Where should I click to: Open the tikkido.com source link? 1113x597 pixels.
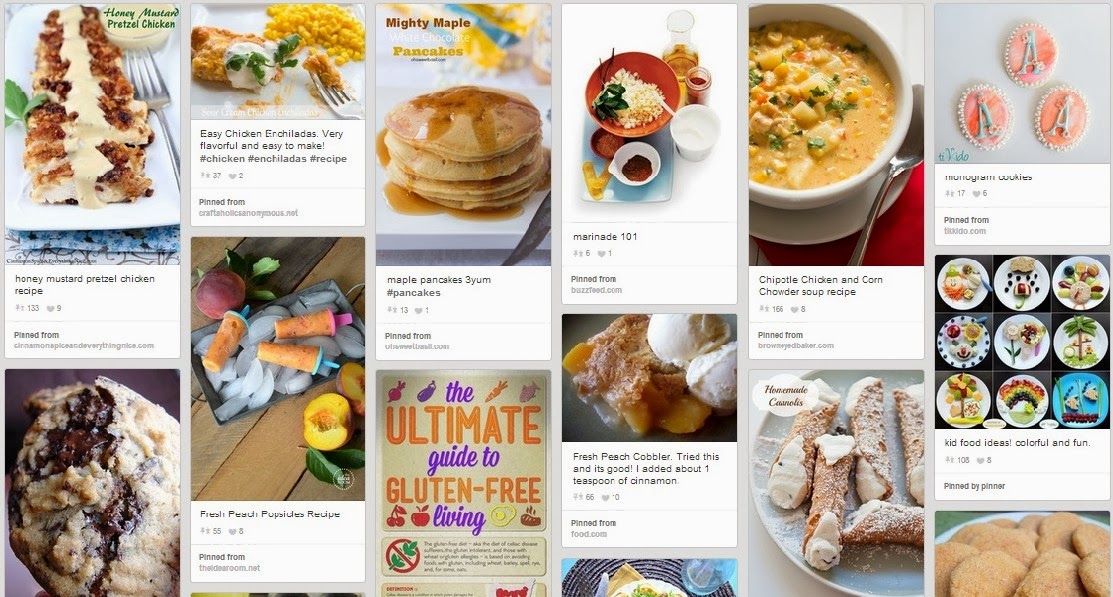pyautogui.click(x=965, y=231)
